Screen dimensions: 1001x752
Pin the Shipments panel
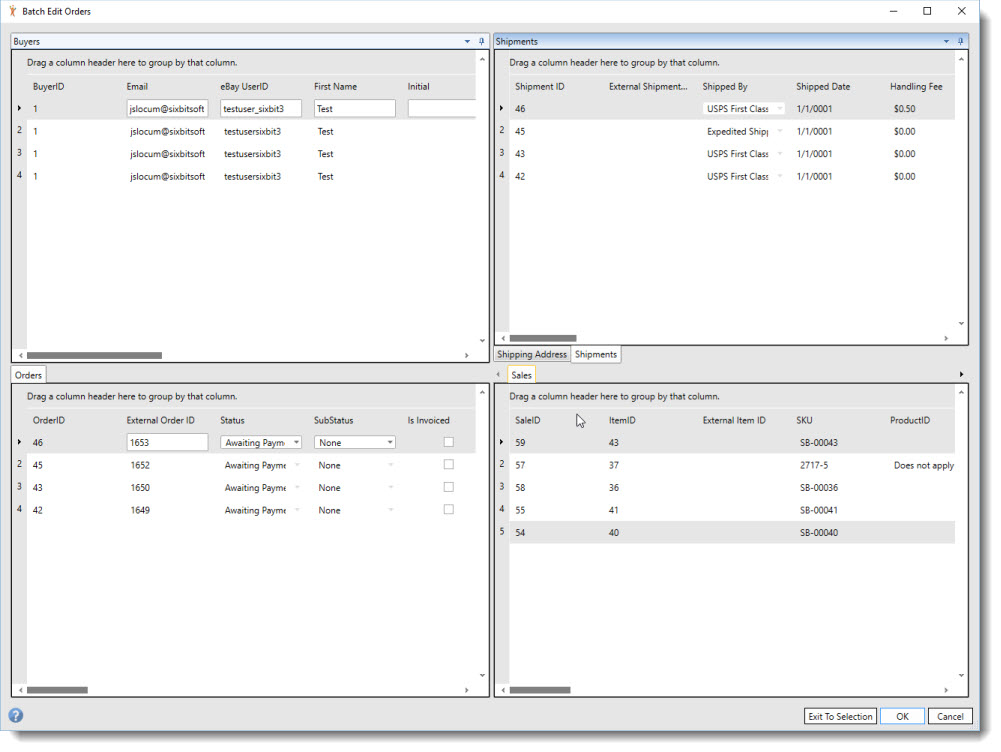point(961,41)
